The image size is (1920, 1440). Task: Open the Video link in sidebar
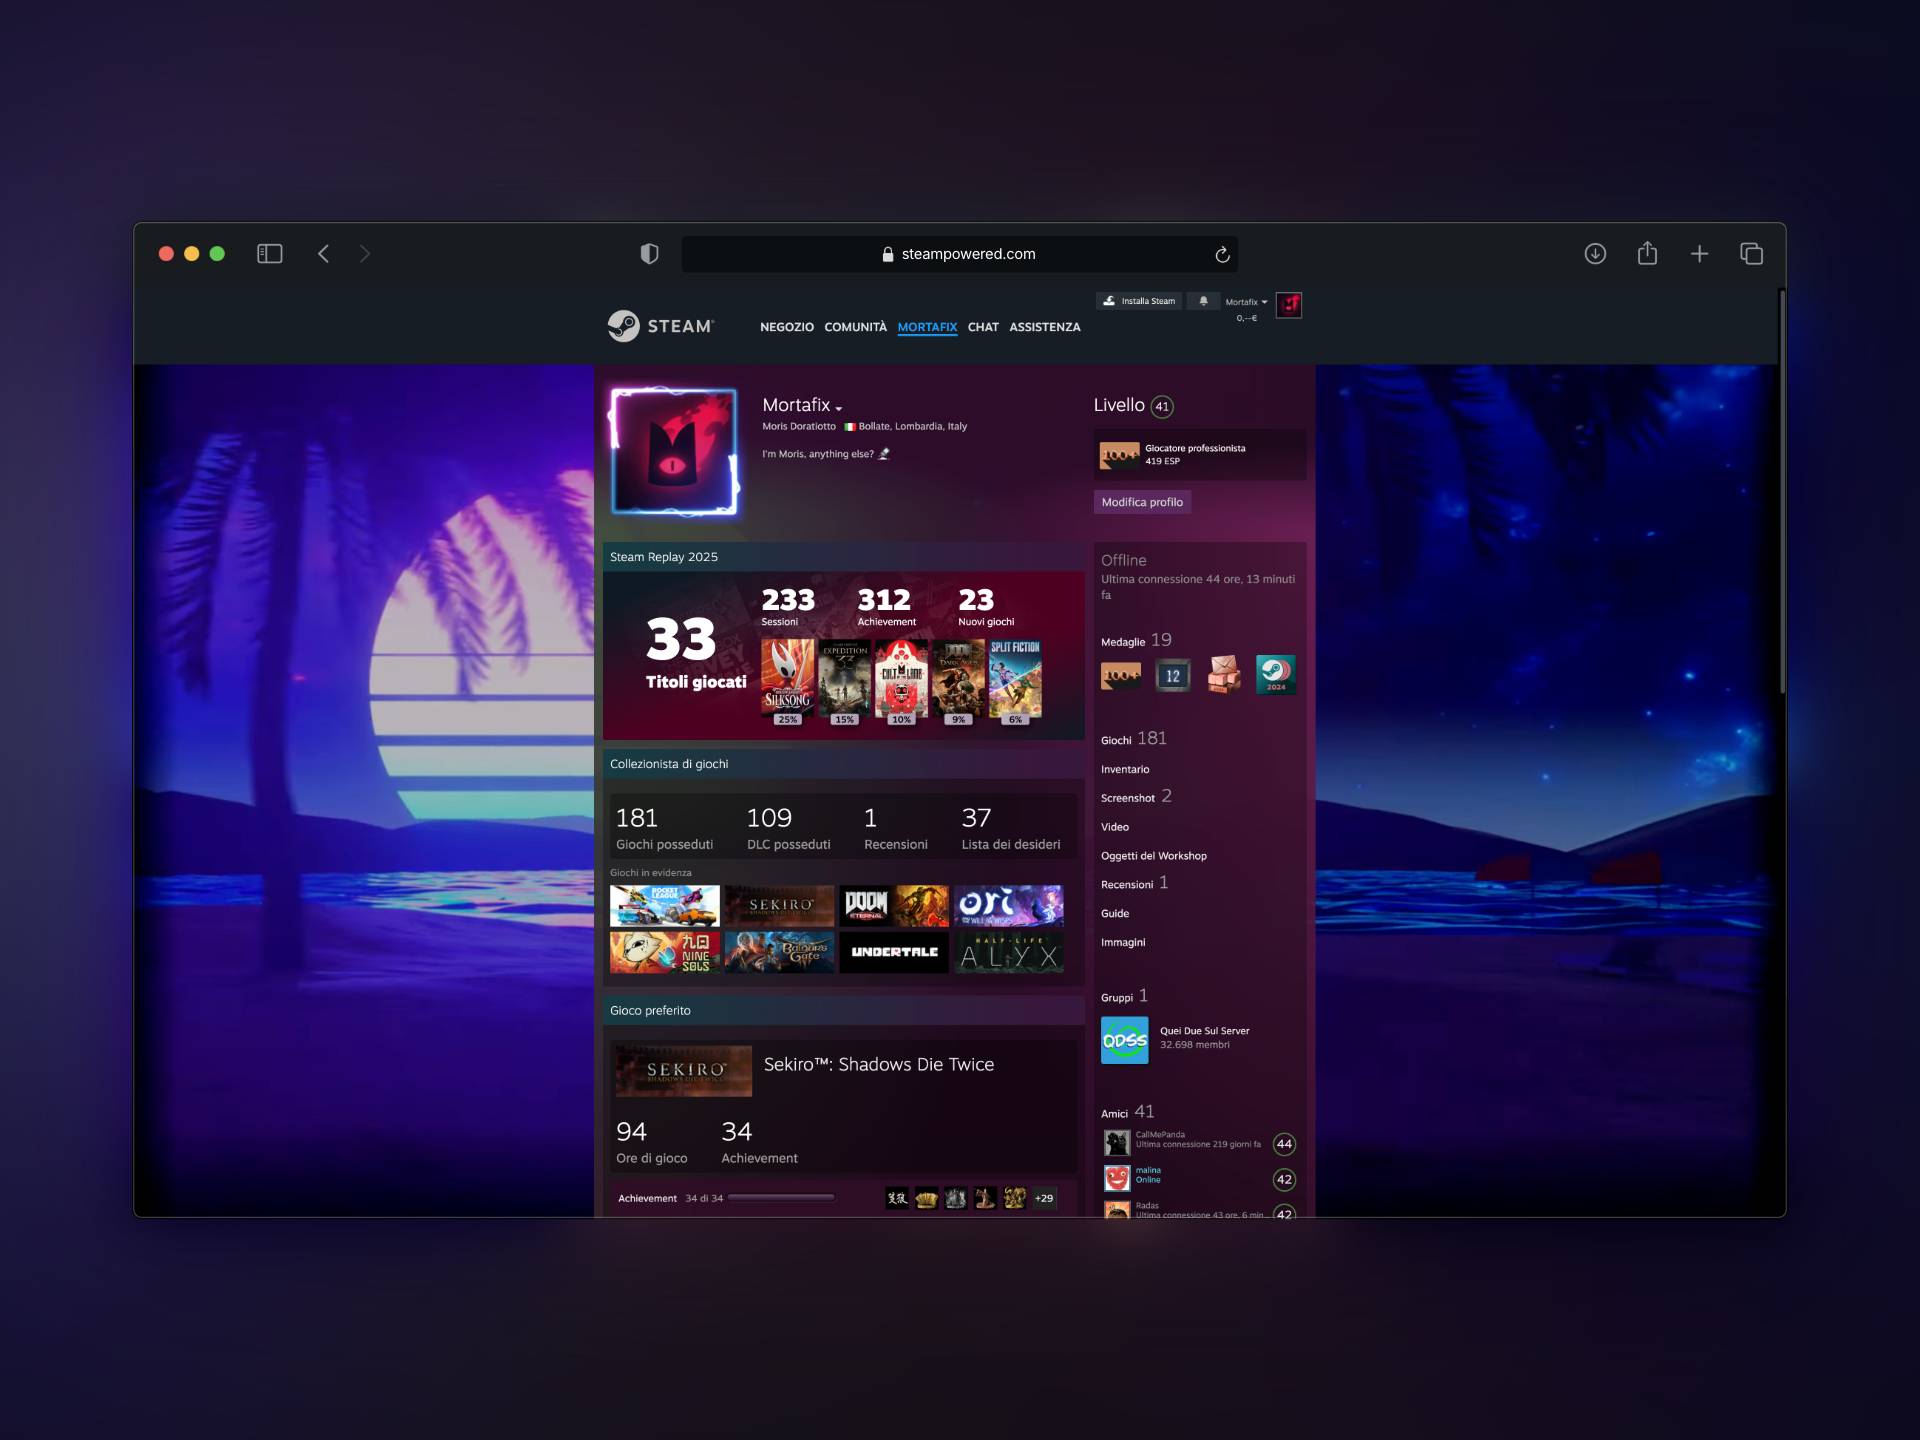click(1115, 827)
